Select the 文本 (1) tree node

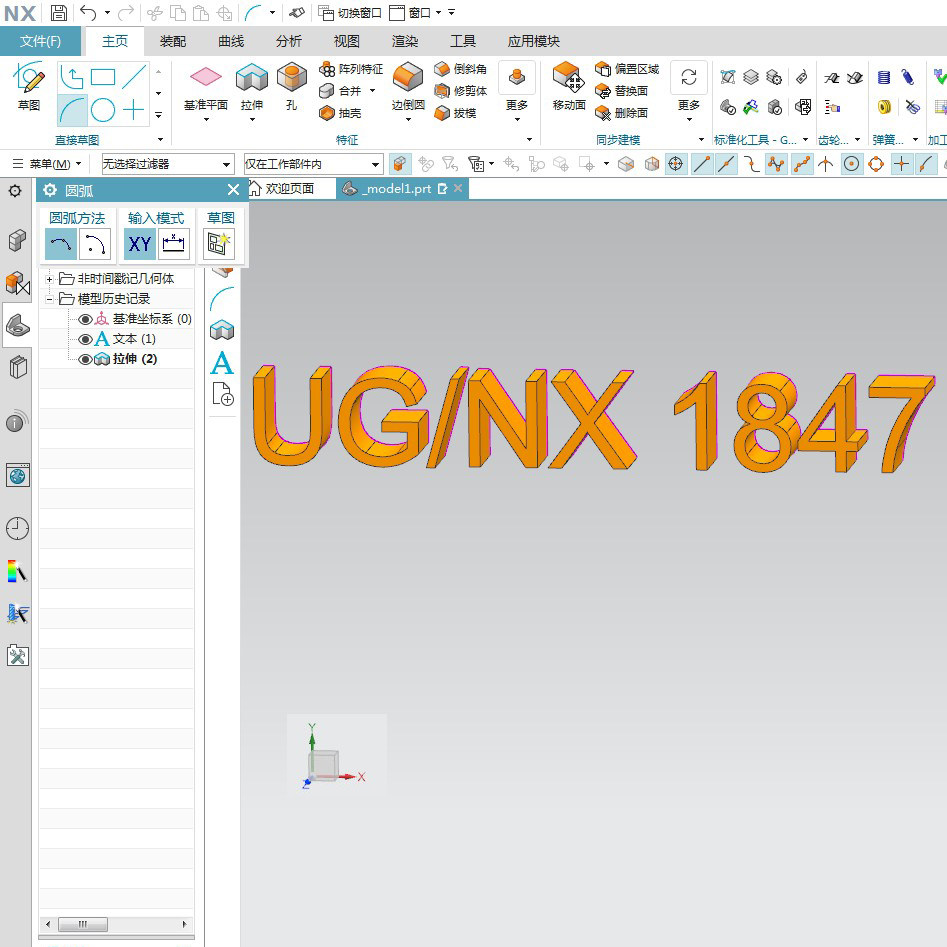[134, 339]
